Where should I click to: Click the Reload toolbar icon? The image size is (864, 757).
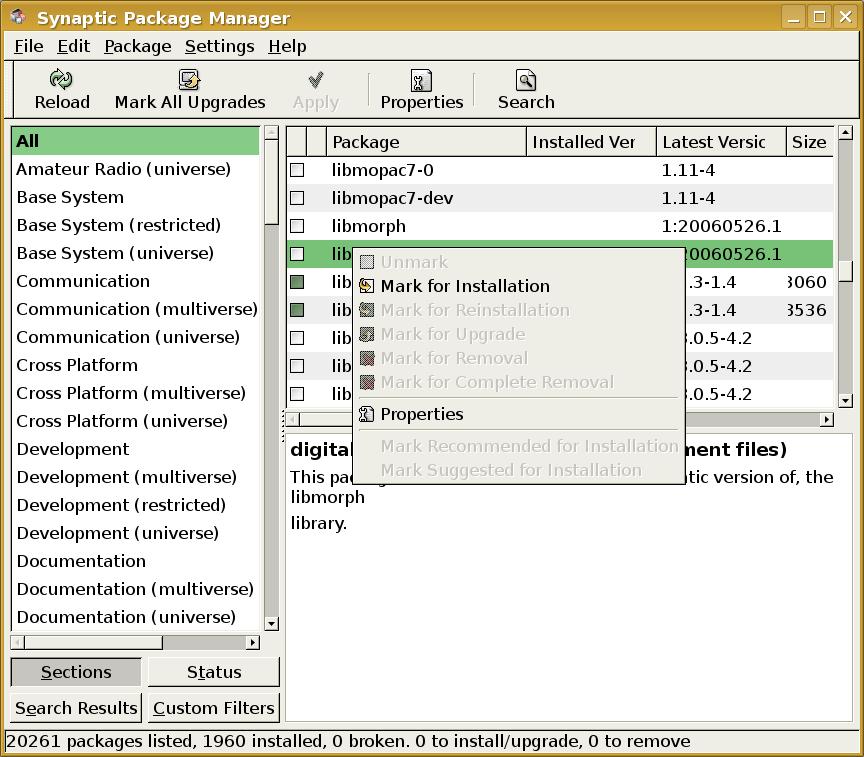tap(62, 80)
